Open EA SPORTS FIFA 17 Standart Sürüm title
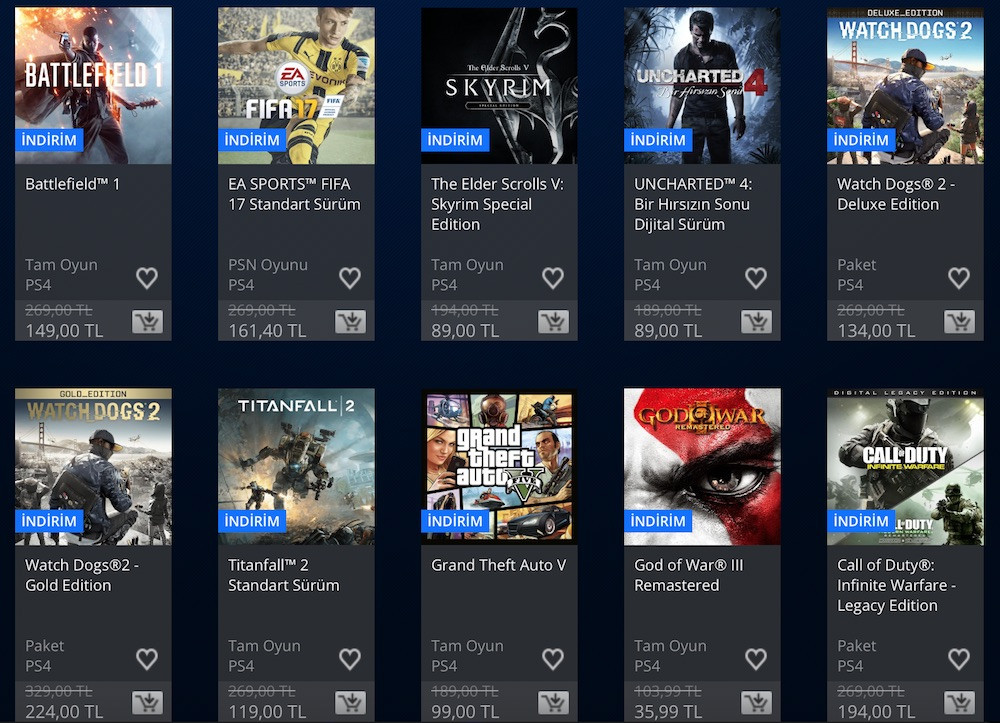1000x723 pixels. [x=294, y=194]
